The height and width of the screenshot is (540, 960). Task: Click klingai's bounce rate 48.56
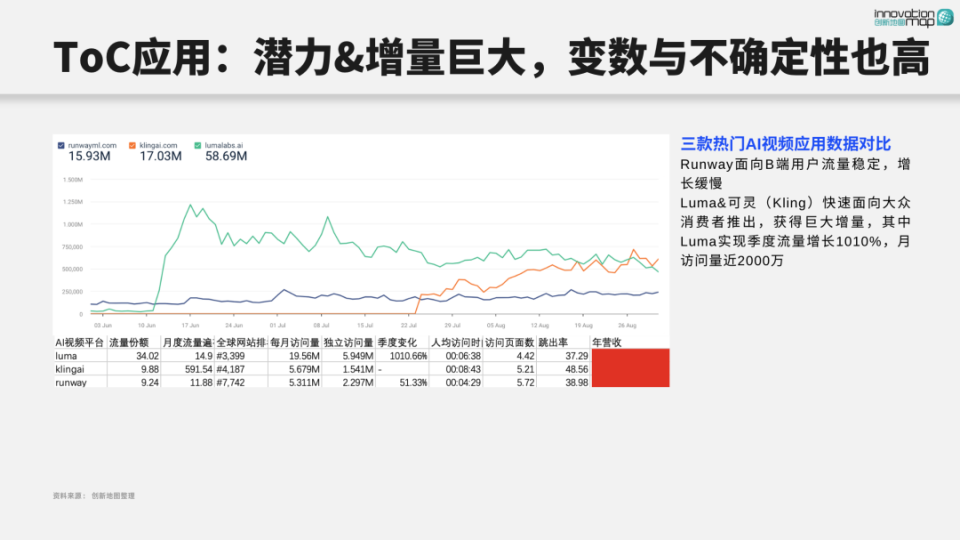tap(577, 370)
